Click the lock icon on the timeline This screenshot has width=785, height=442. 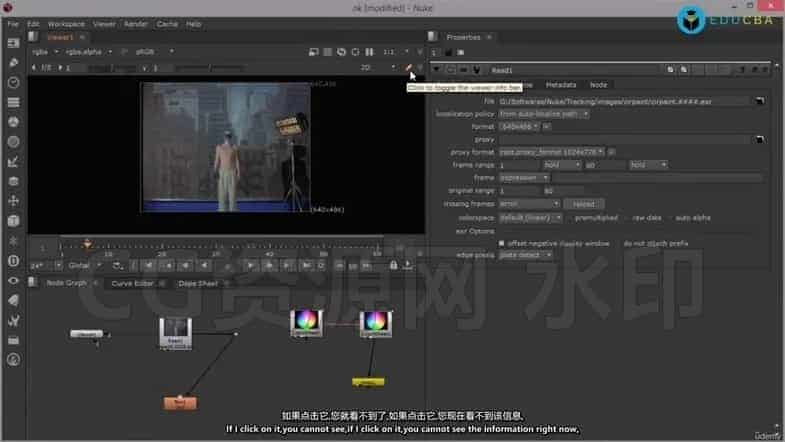394,265
